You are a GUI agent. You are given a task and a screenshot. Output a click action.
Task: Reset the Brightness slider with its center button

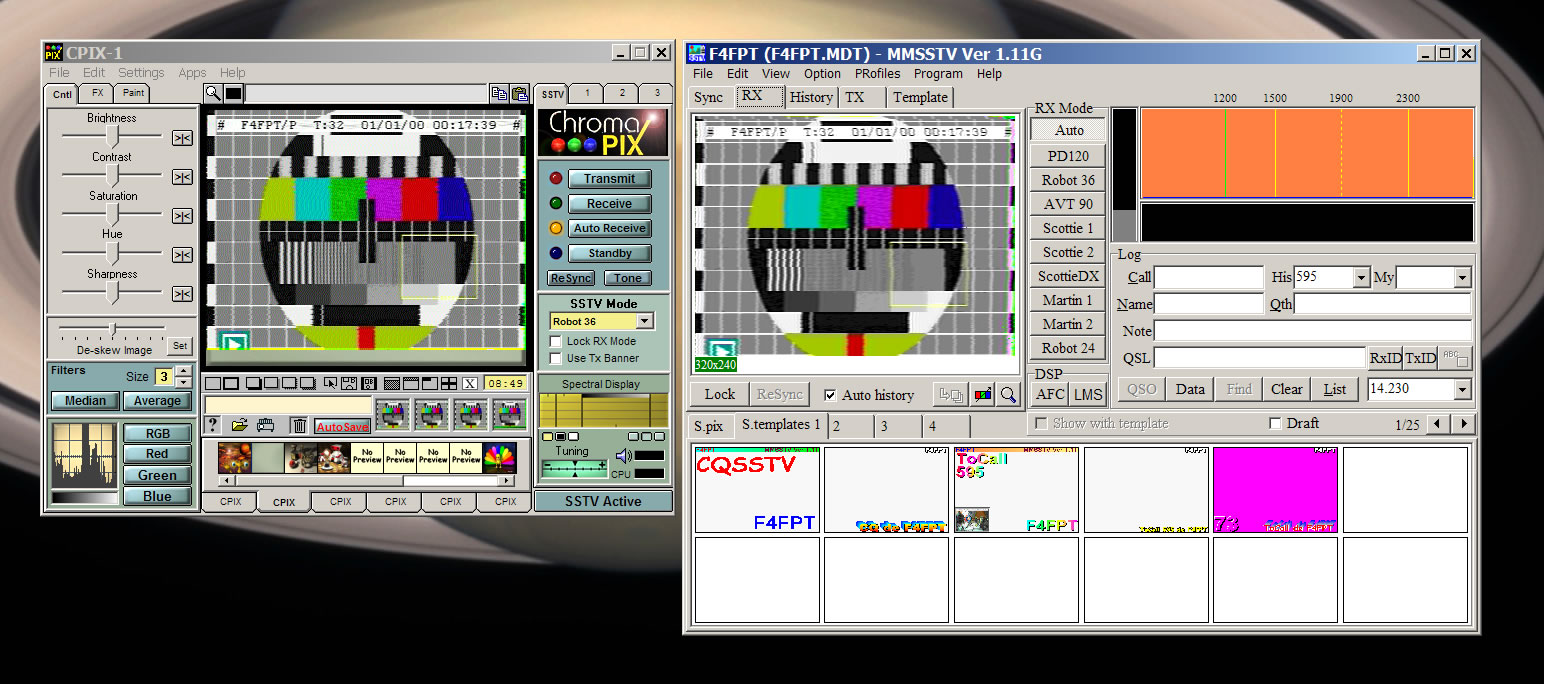pyautogui.click(x=182, y=138)
